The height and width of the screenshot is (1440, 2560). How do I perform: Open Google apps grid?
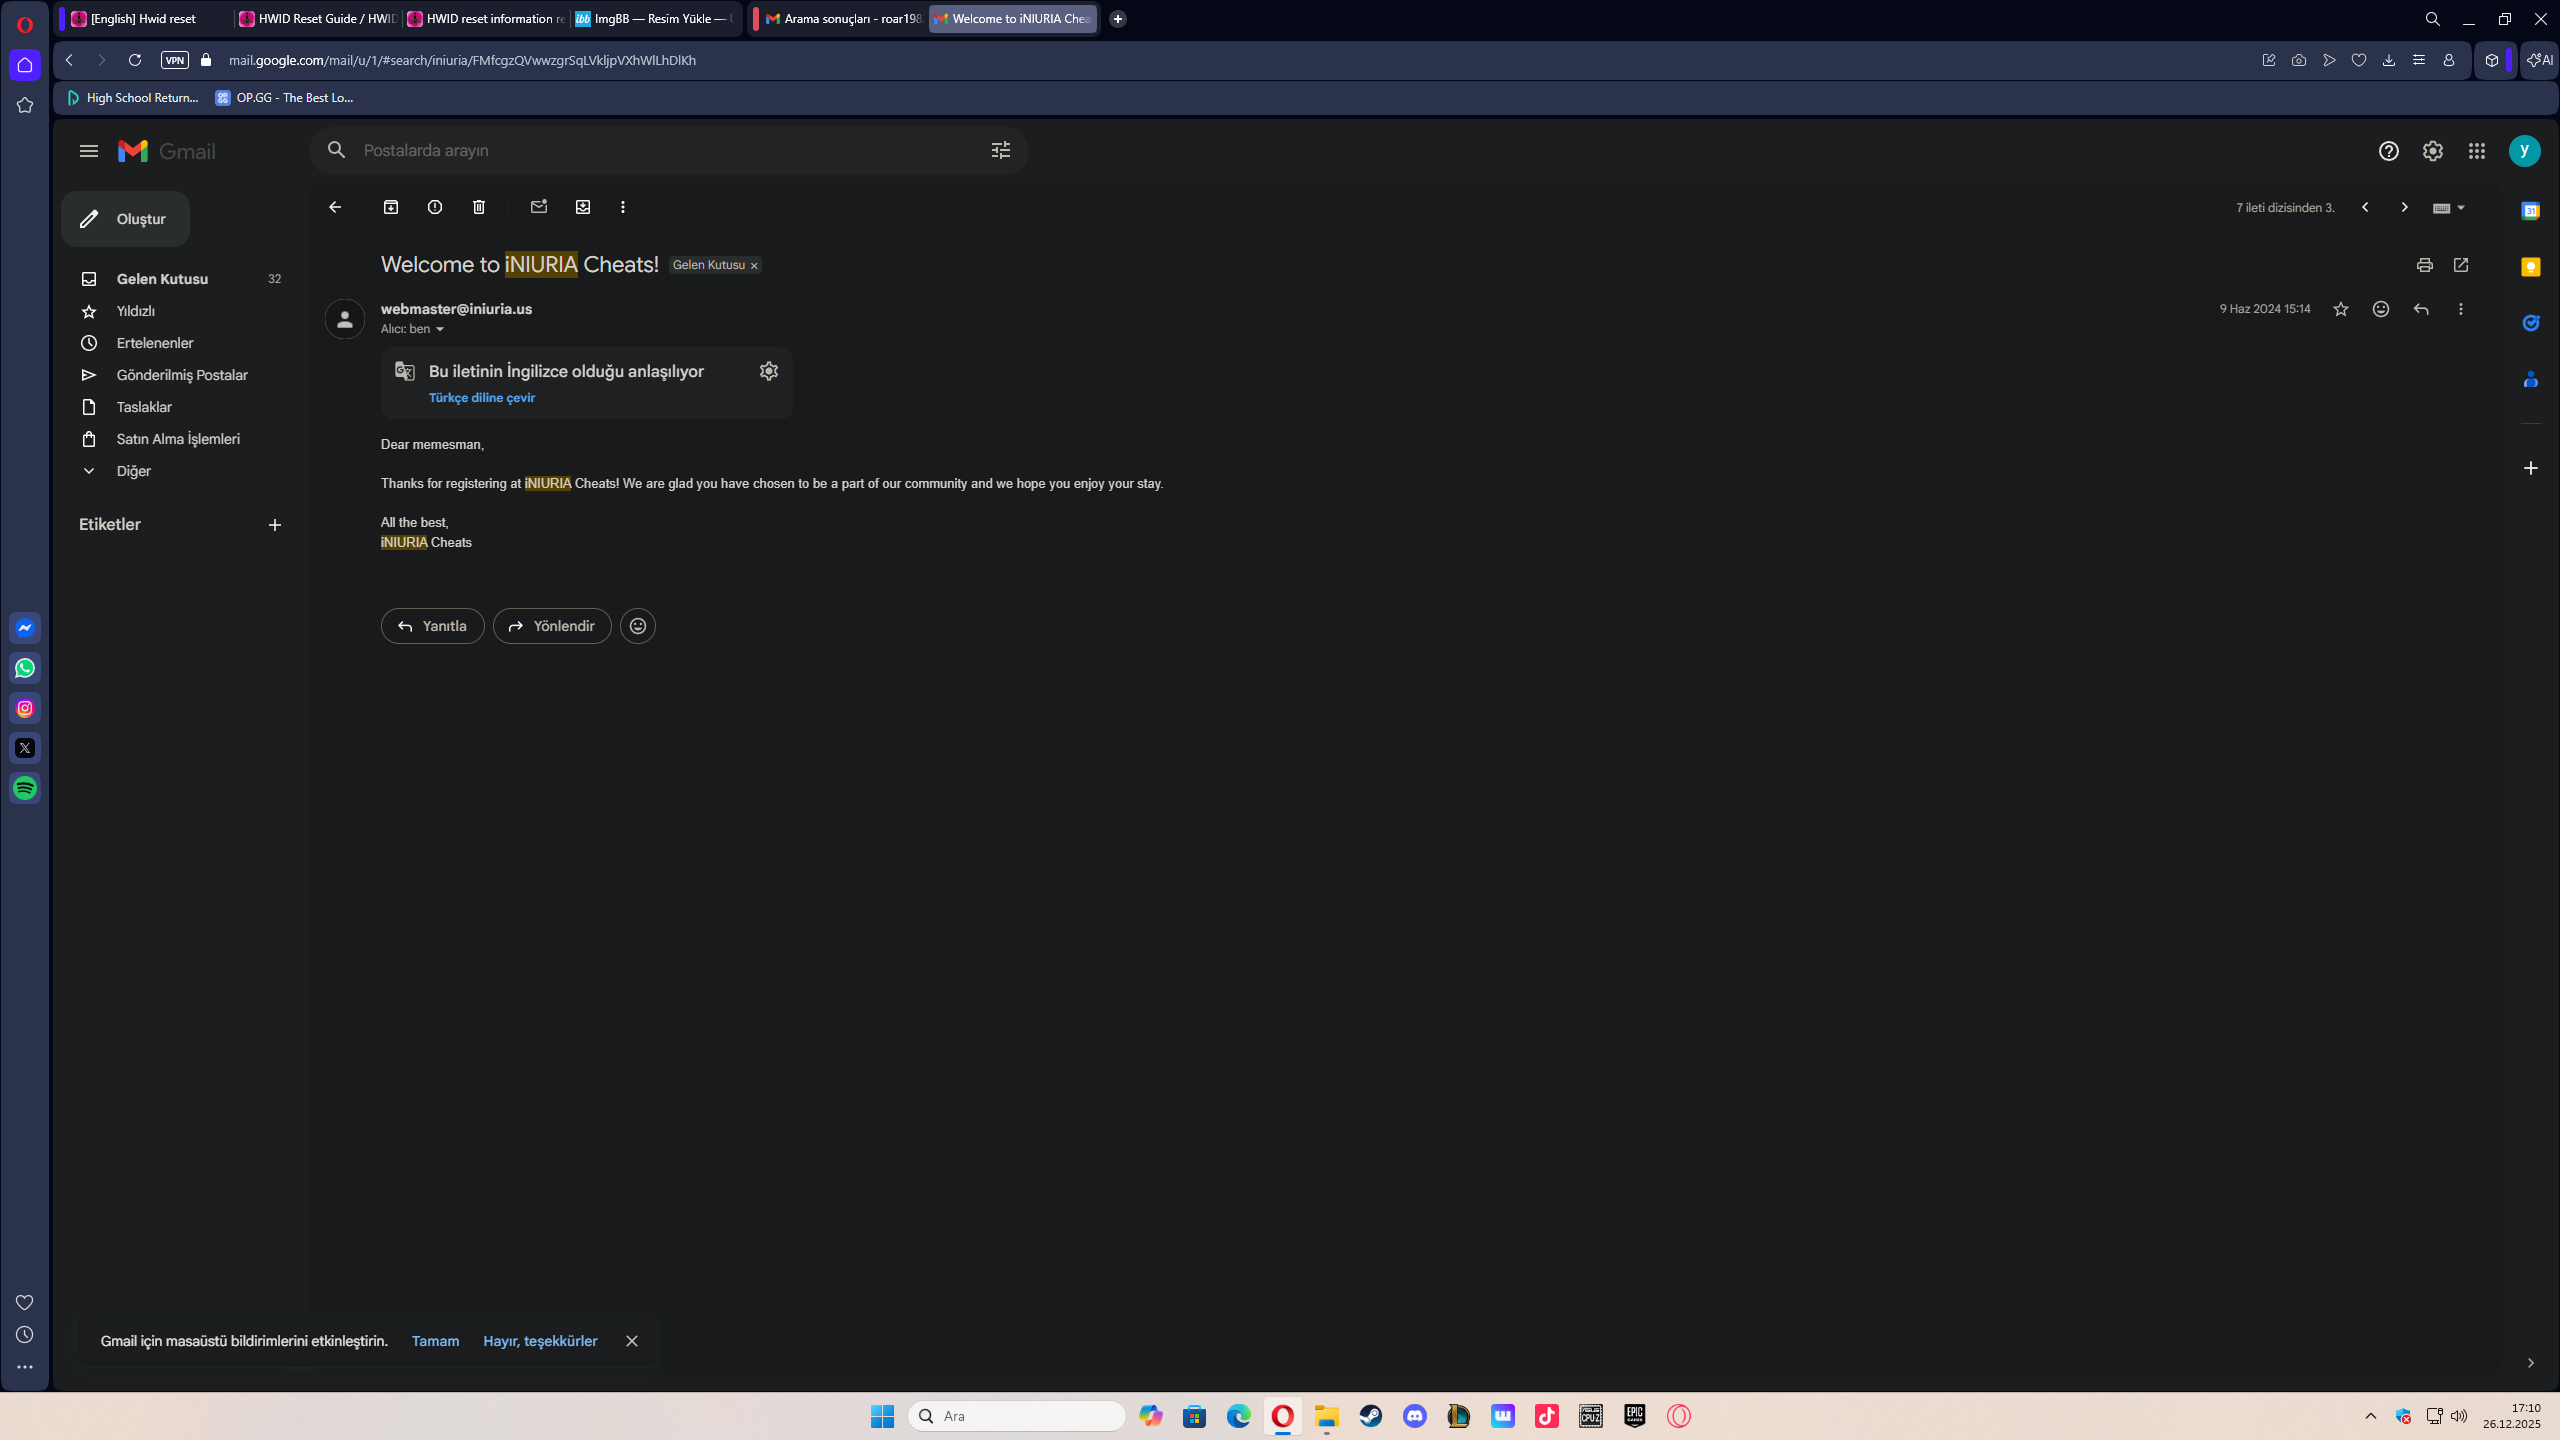click(2477, 151)
